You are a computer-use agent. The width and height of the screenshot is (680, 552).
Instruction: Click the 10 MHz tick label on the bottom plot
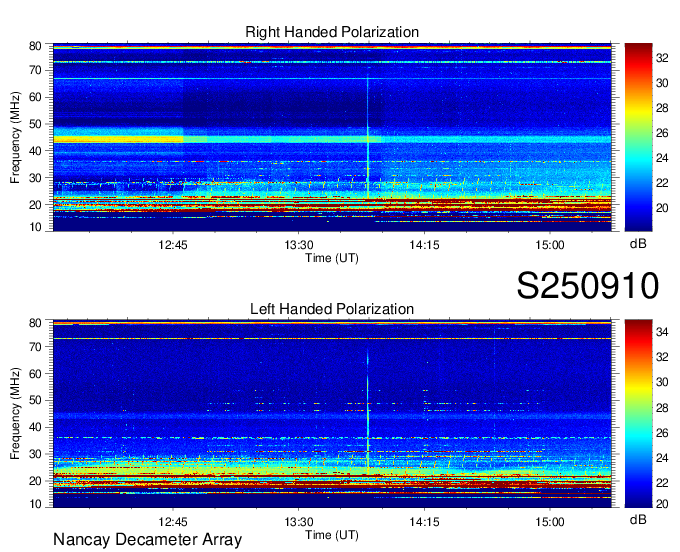34,505
